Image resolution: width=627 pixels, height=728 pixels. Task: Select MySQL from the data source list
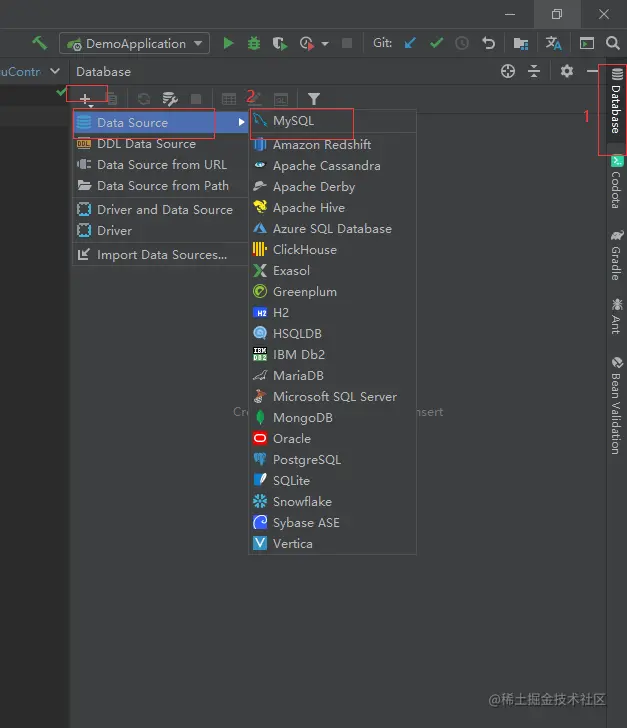coord(333,121)
